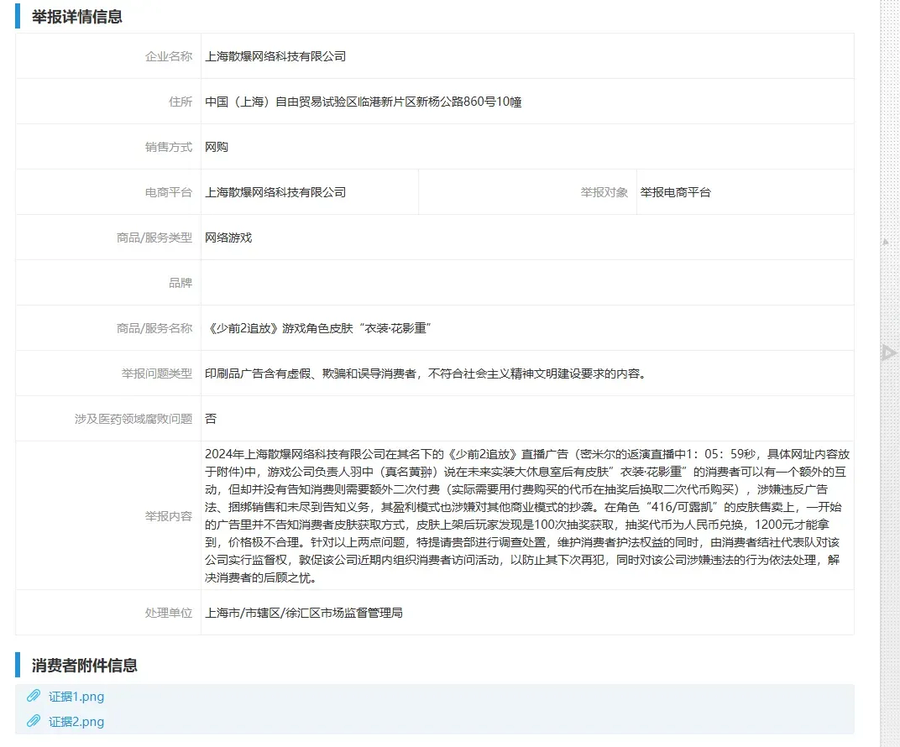
Task: Click the 处理单位 field label
Action: coord(168,613)
